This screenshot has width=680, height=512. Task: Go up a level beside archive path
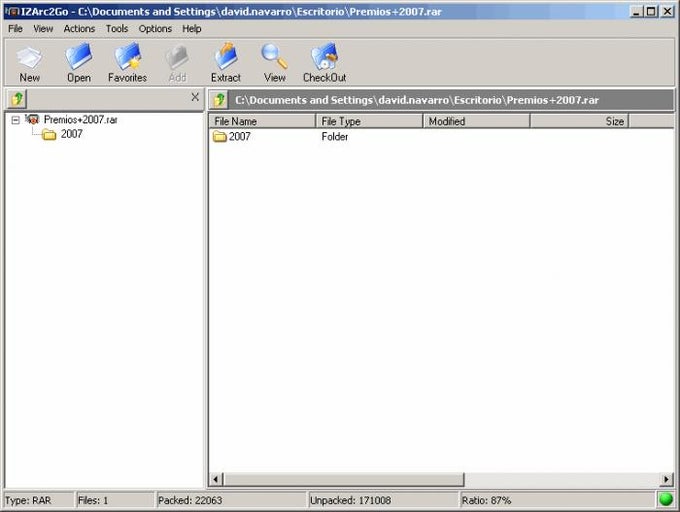pos(219,100)
